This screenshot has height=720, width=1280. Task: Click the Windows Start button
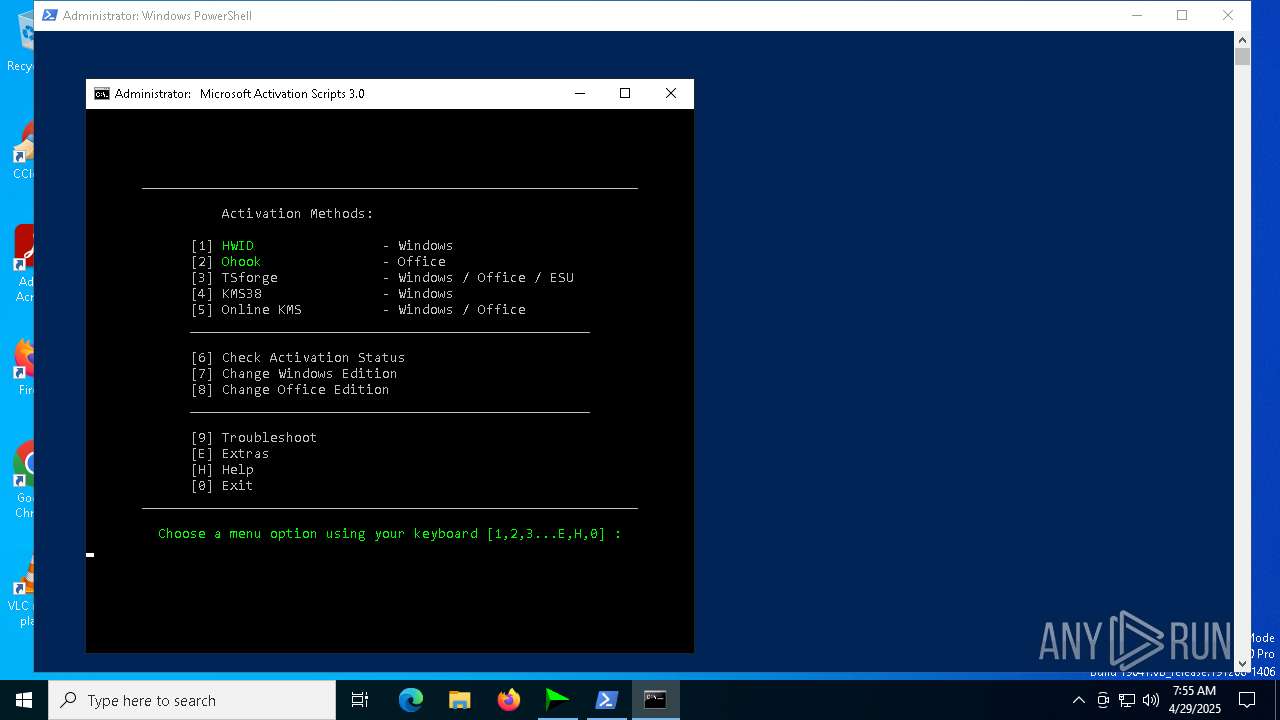point(23,700)
